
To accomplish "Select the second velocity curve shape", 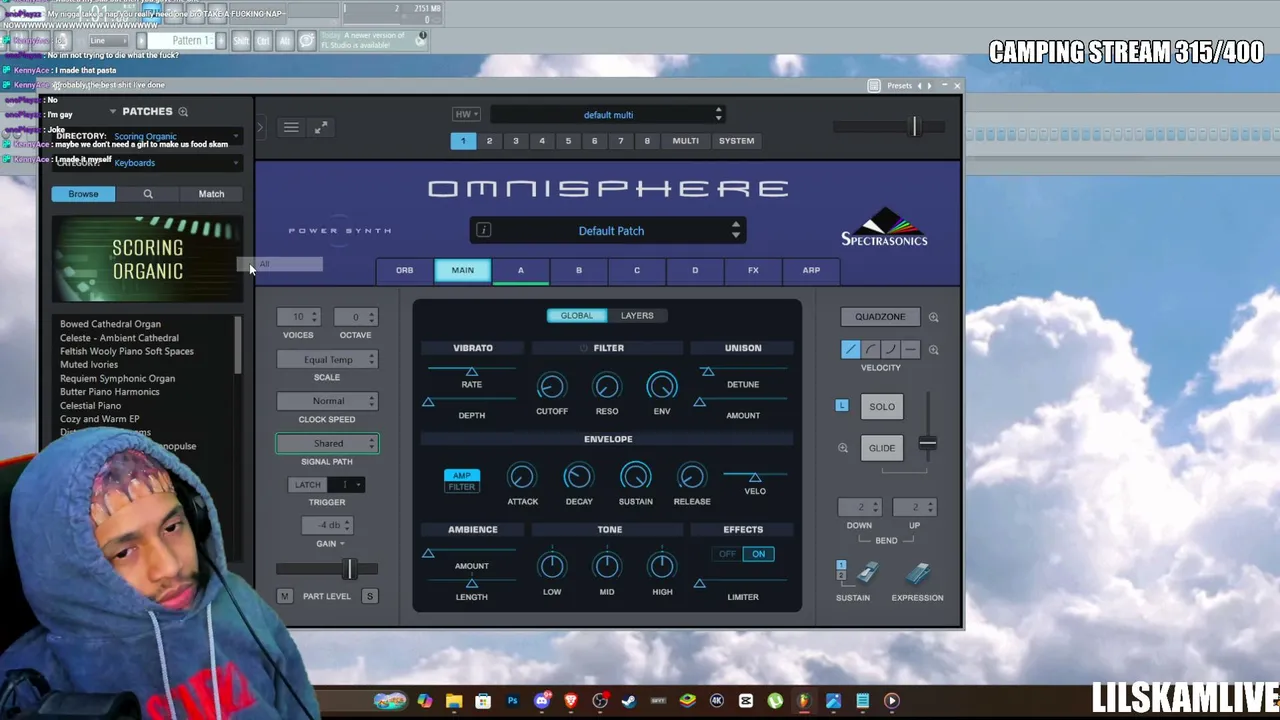I will [870, 349].
